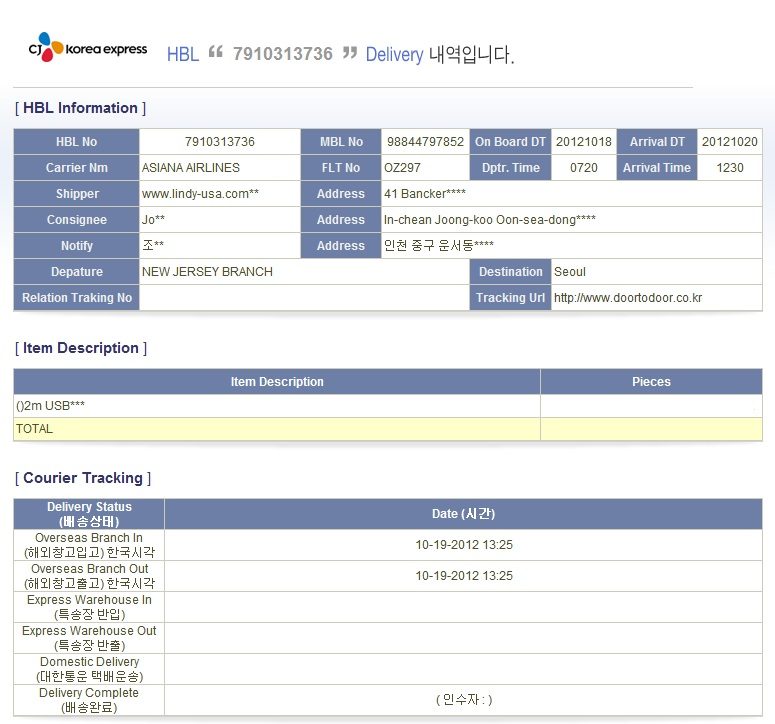Click the MBL No header cell
Viewport: 775px width, 724px height.
[341, 142]
